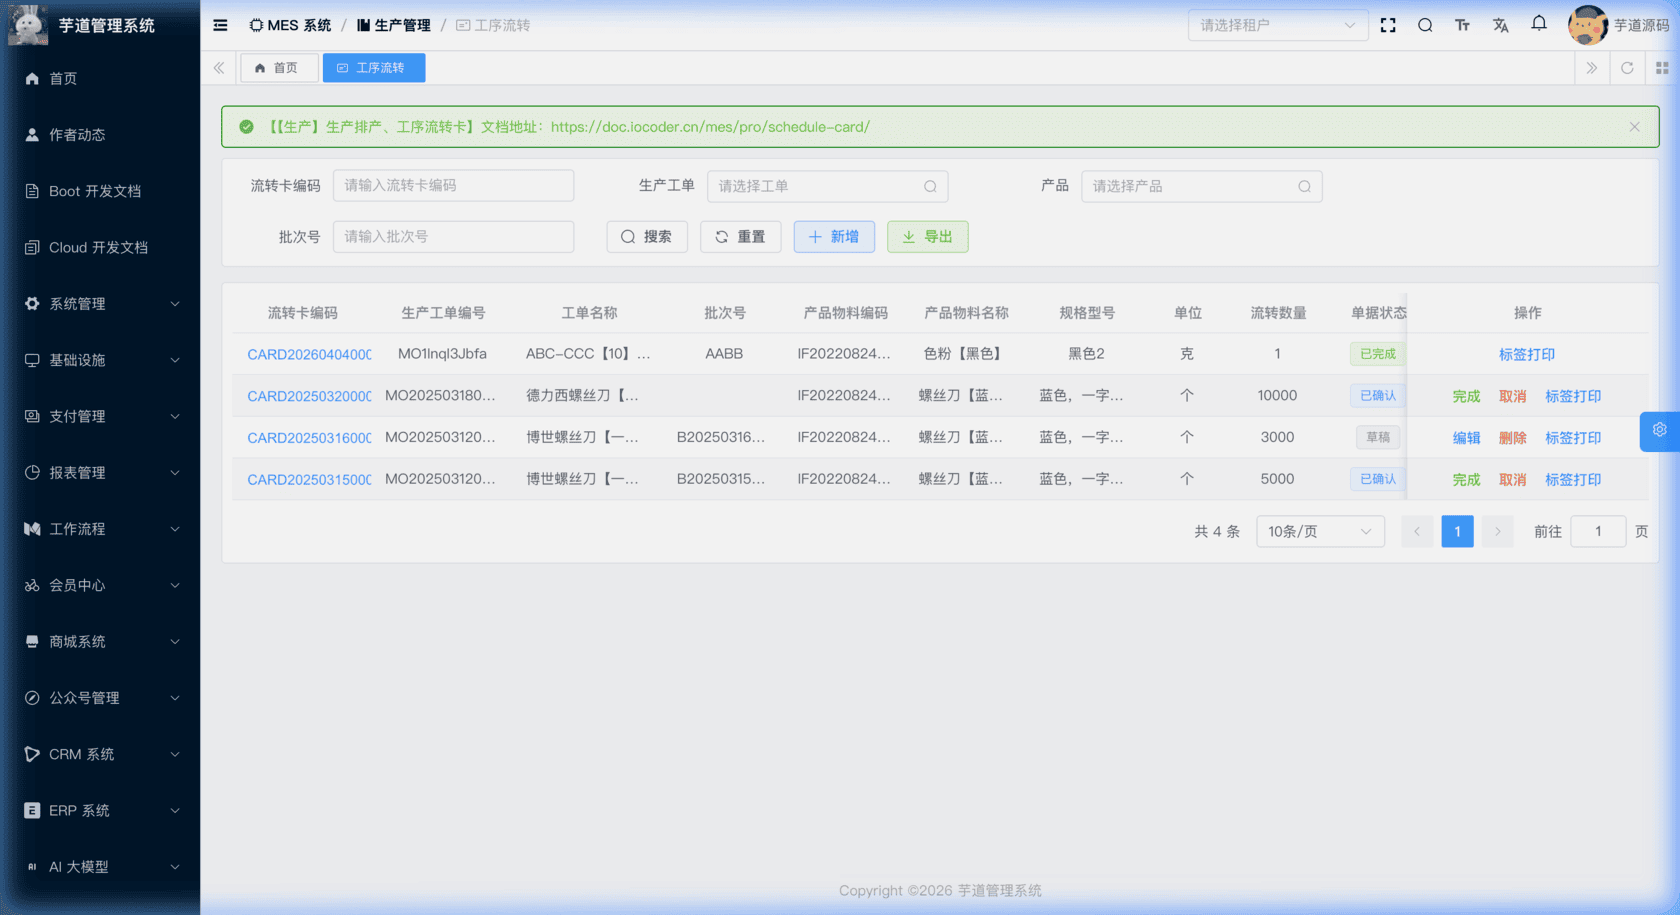Viewport: 1680px width, 915px height.
Task: Open the tenant selection dropdown
Action: click(x=1277, y=25)
